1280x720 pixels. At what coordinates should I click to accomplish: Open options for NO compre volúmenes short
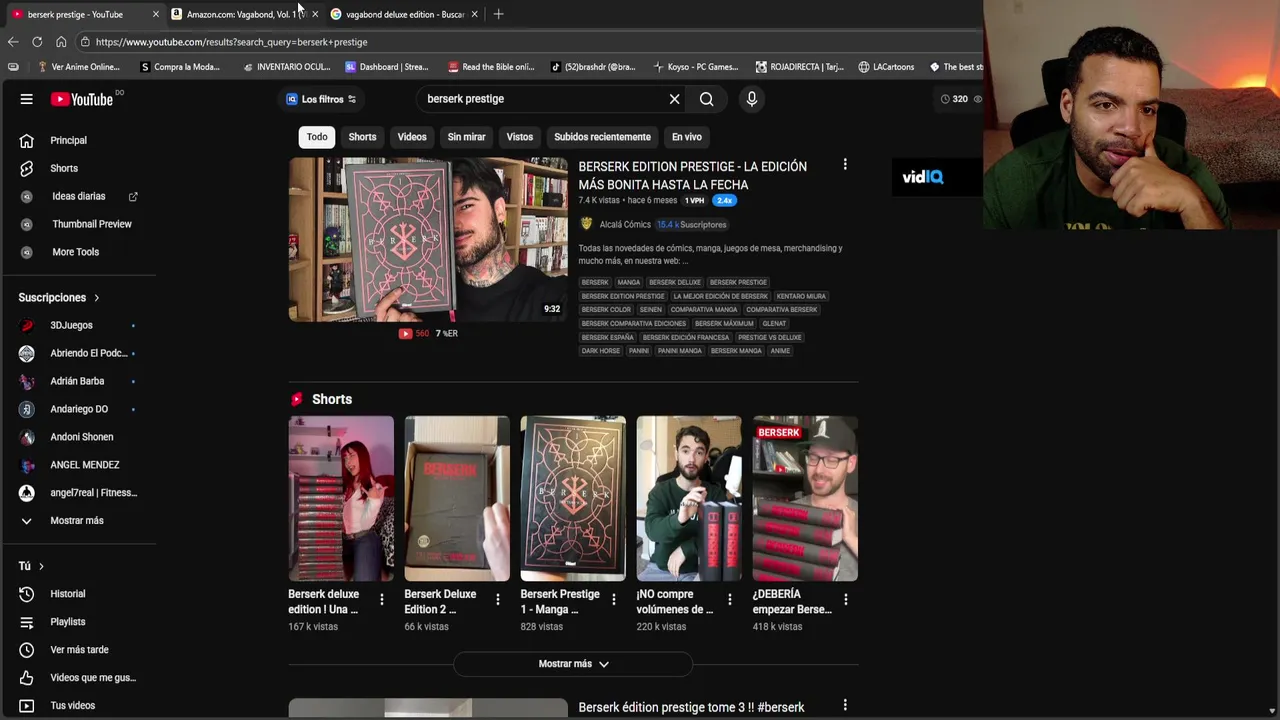coord(729,599)
